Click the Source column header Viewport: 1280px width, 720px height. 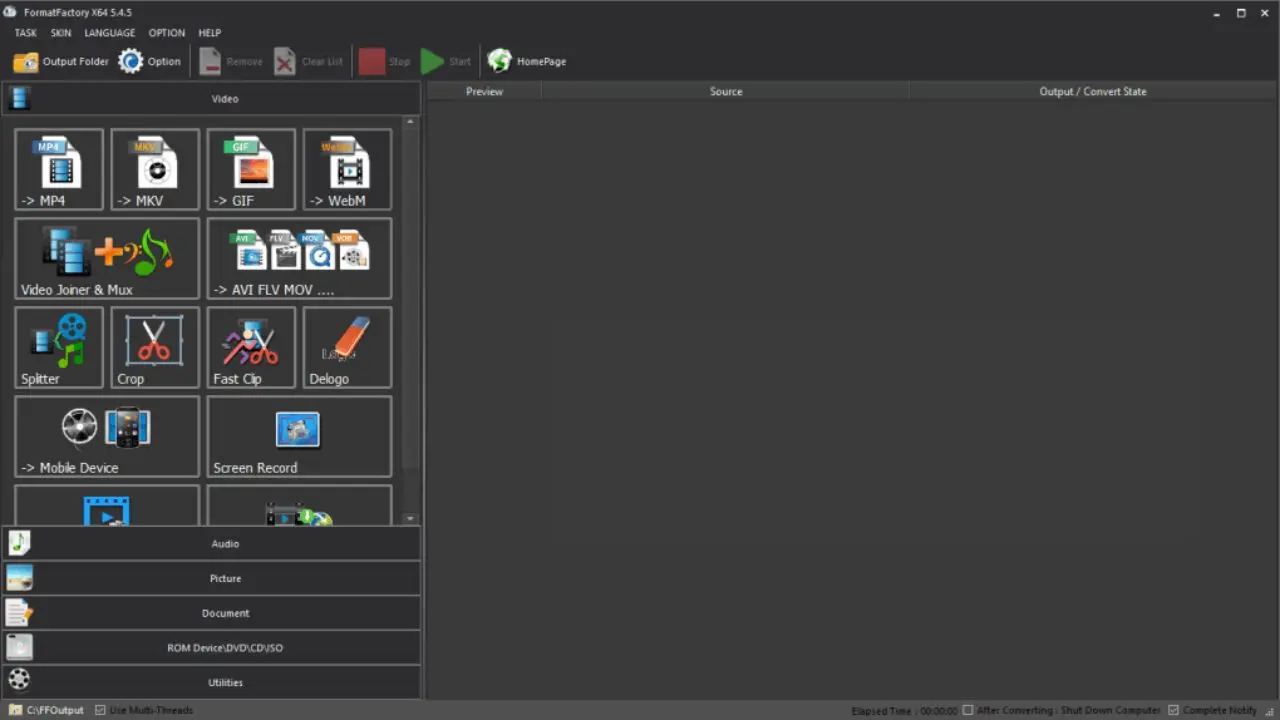(726, 91)
